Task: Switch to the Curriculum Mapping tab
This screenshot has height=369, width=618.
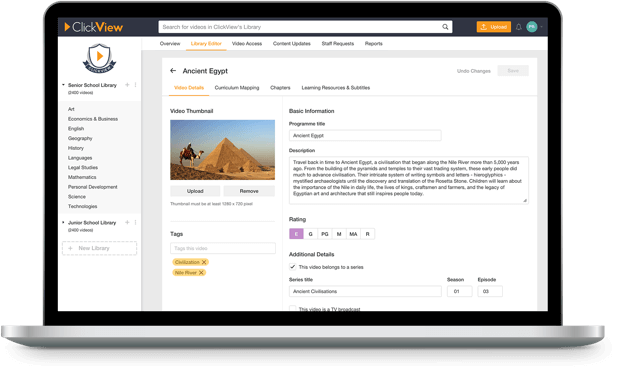Action: pos(237,88)
